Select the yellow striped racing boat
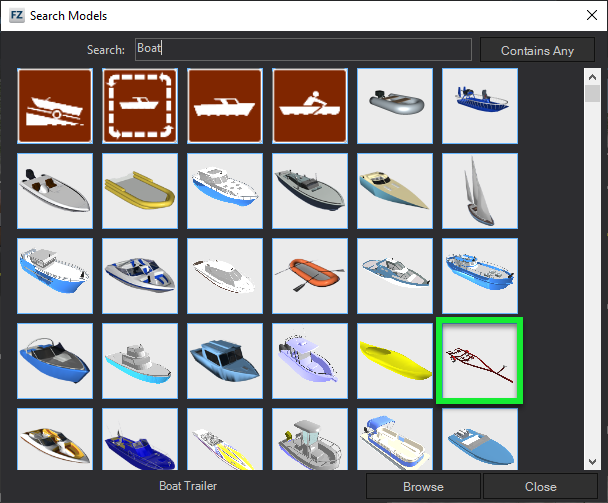Screen dimensions: 608x503 pyautogui.click(x=225, y=439)
